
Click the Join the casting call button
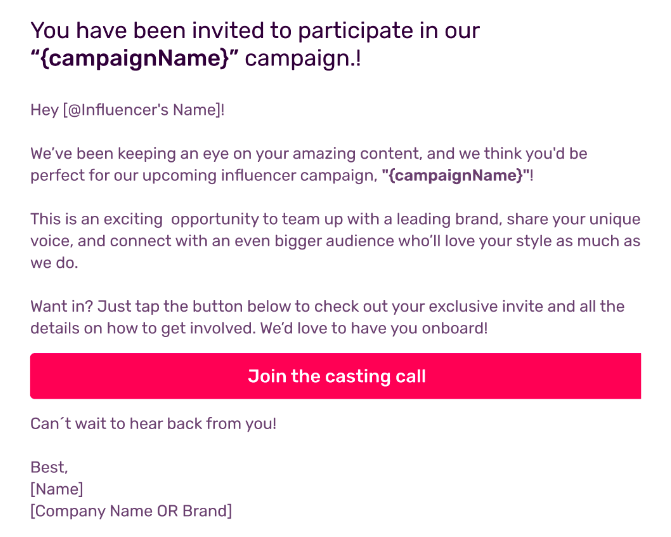[336, 376]
